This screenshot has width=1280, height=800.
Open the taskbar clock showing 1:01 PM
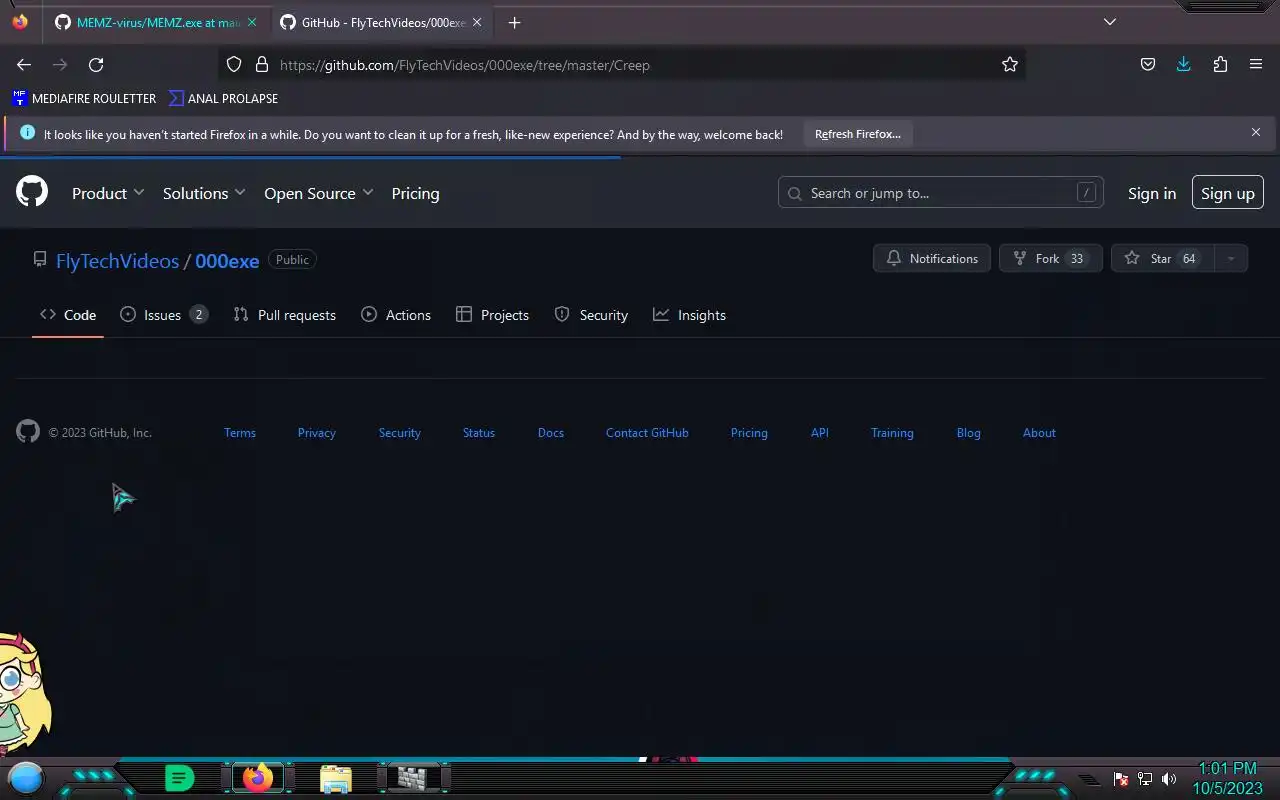pos(1227,778)
